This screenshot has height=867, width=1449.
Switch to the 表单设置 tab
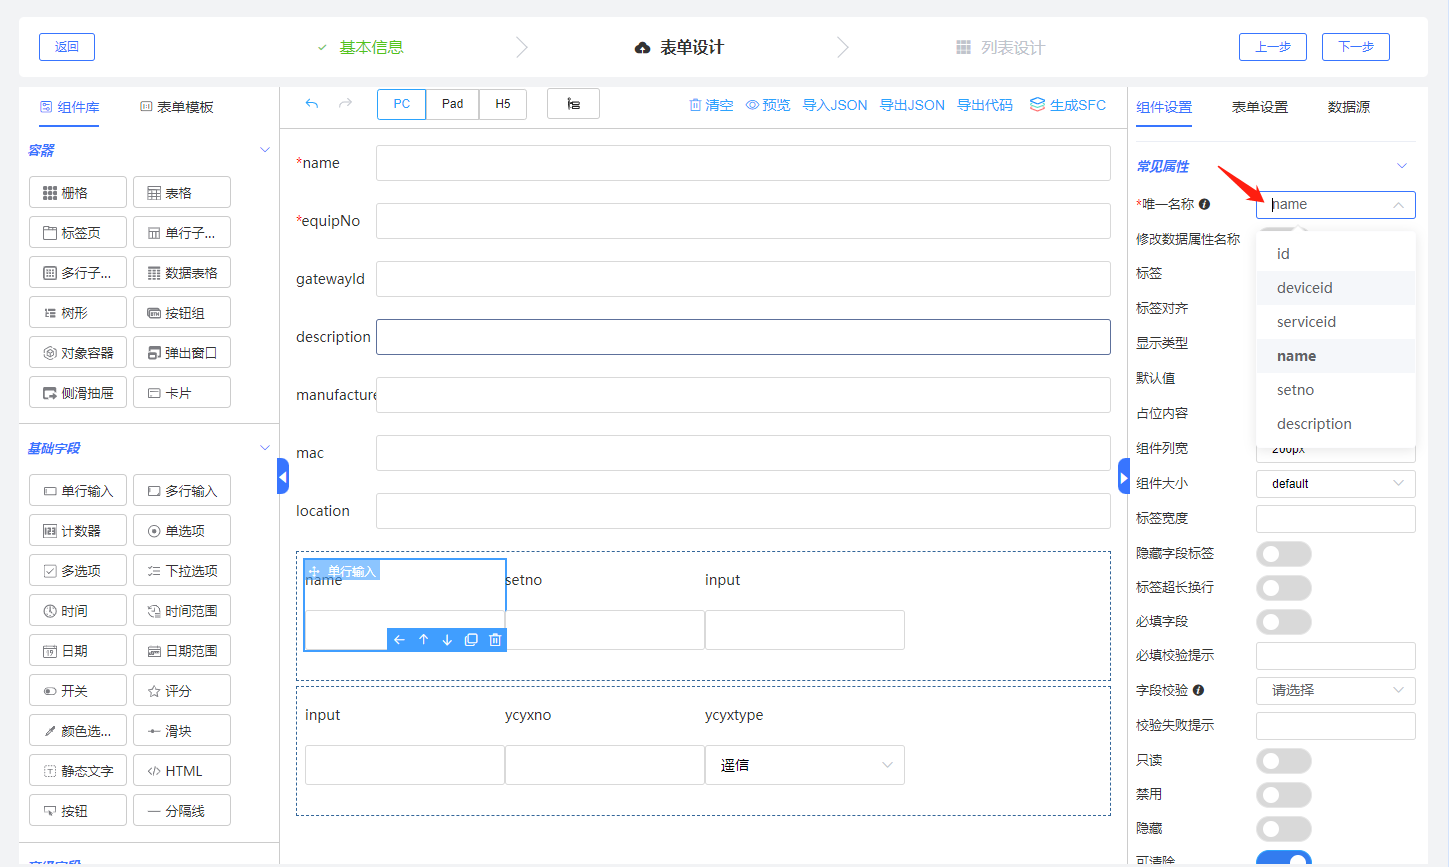tap(1259, 107)
